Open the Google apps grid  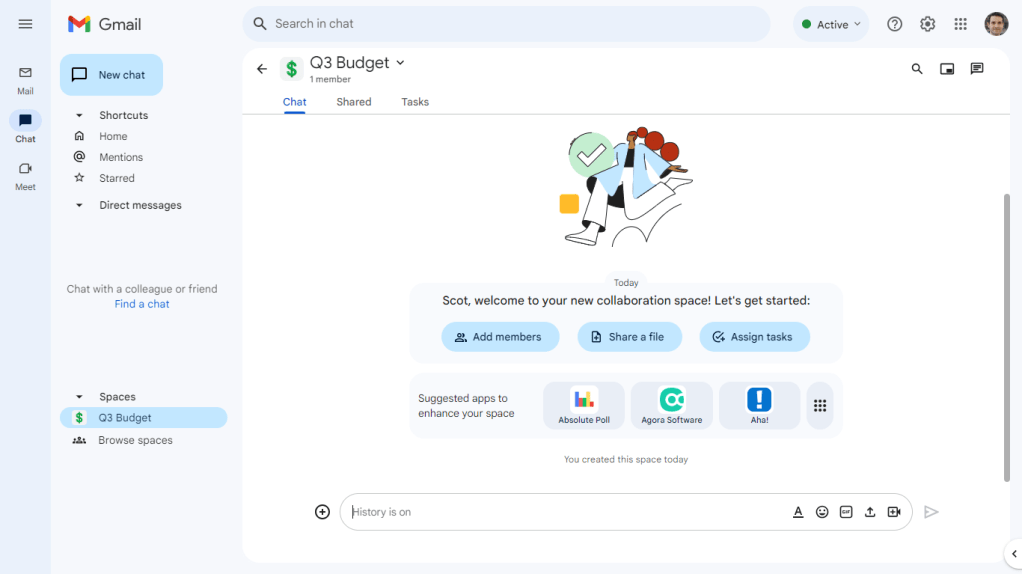(961, 24)
